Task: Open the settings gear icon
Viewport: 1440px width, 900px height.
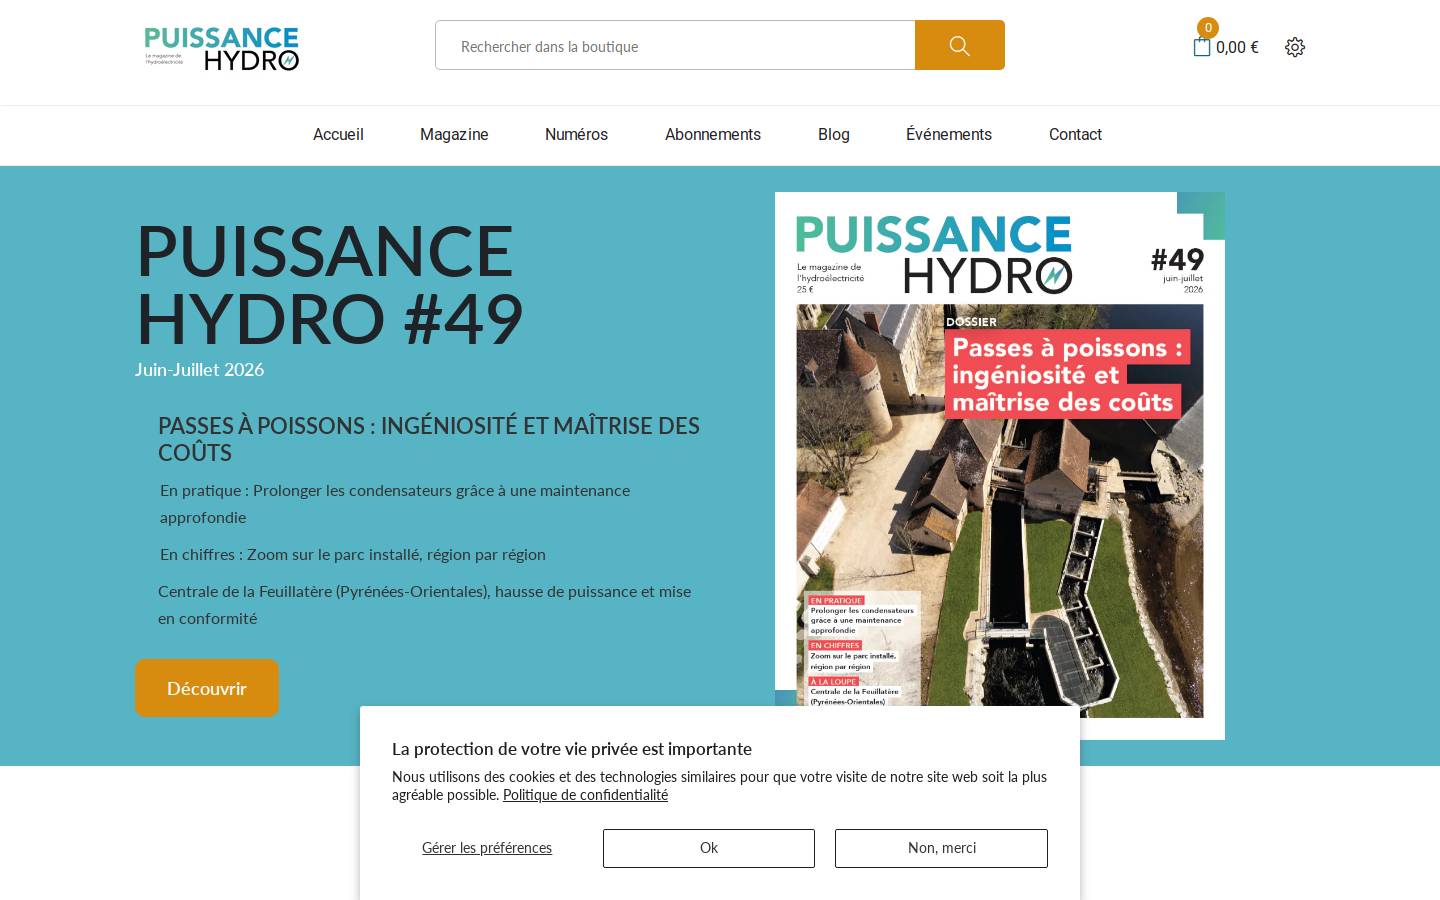Action: (x=1295, y=47)
